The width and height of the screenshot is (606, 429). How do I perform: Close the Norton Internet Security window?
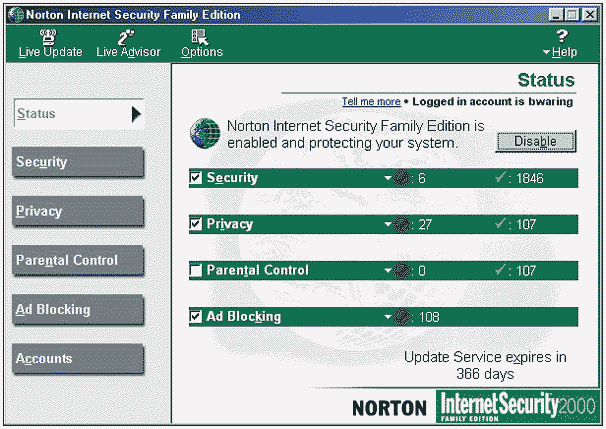coord(590,15)
